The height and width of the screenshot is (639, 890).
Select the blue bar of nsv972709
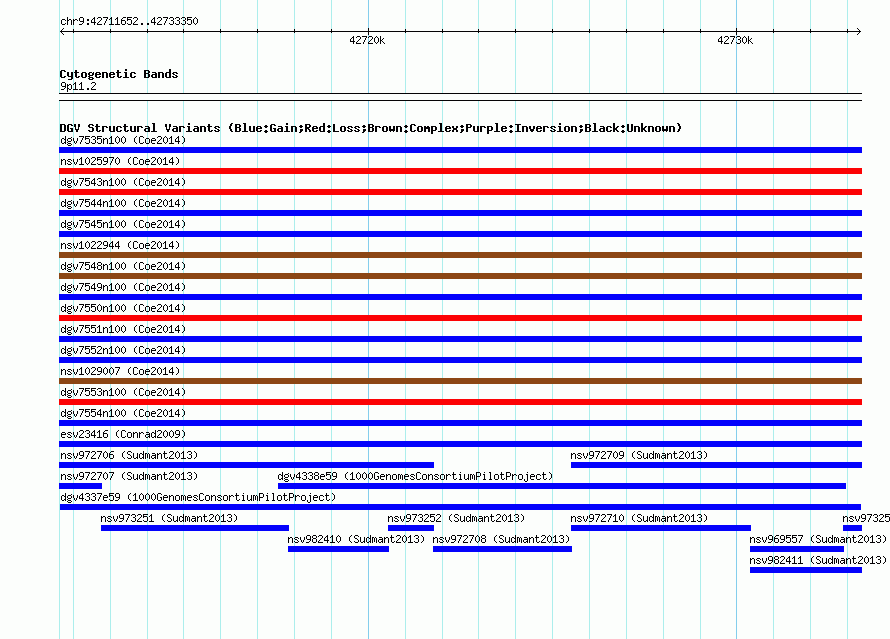(x=716, y=465)
